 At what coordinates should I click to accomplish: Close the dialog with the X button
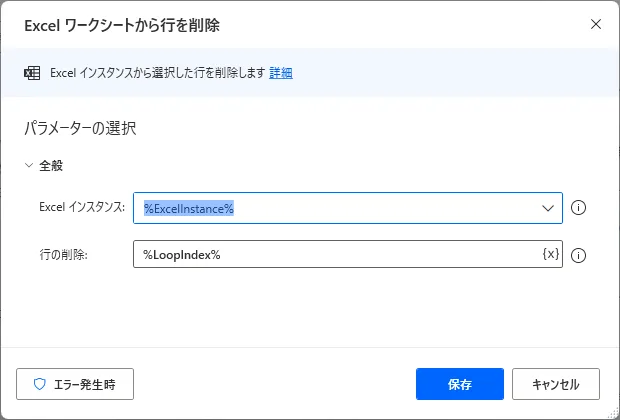pos(596,24)
